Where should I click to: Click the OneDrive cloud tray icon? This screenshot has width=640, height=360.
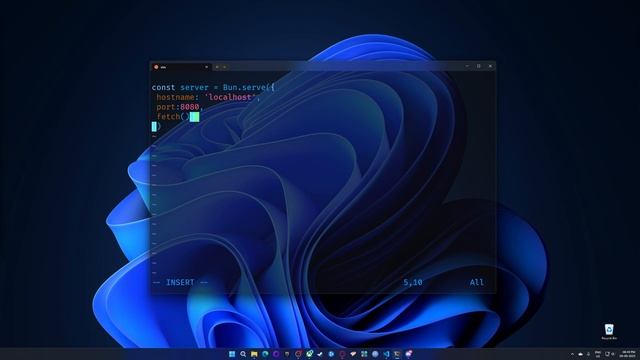tap(580, 354)
